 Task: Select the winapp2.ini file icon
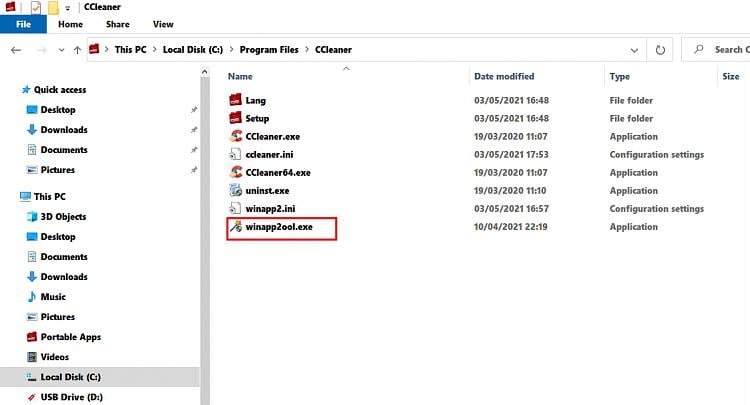coord(235,208)
